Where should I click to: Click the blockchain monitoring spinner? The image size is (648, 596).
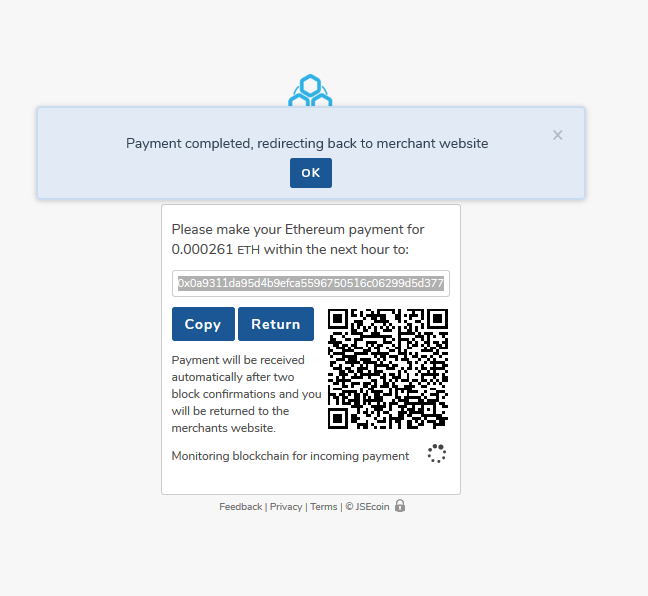[436, 453]
